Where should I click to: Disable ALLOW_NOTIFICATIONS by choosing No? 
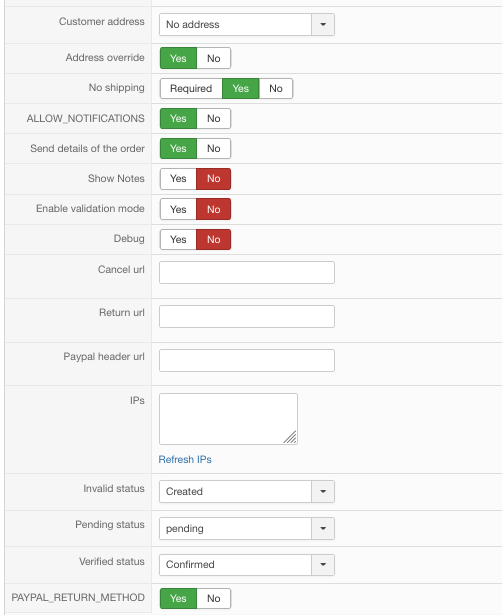pyautogui.click(x=213, y=118)
